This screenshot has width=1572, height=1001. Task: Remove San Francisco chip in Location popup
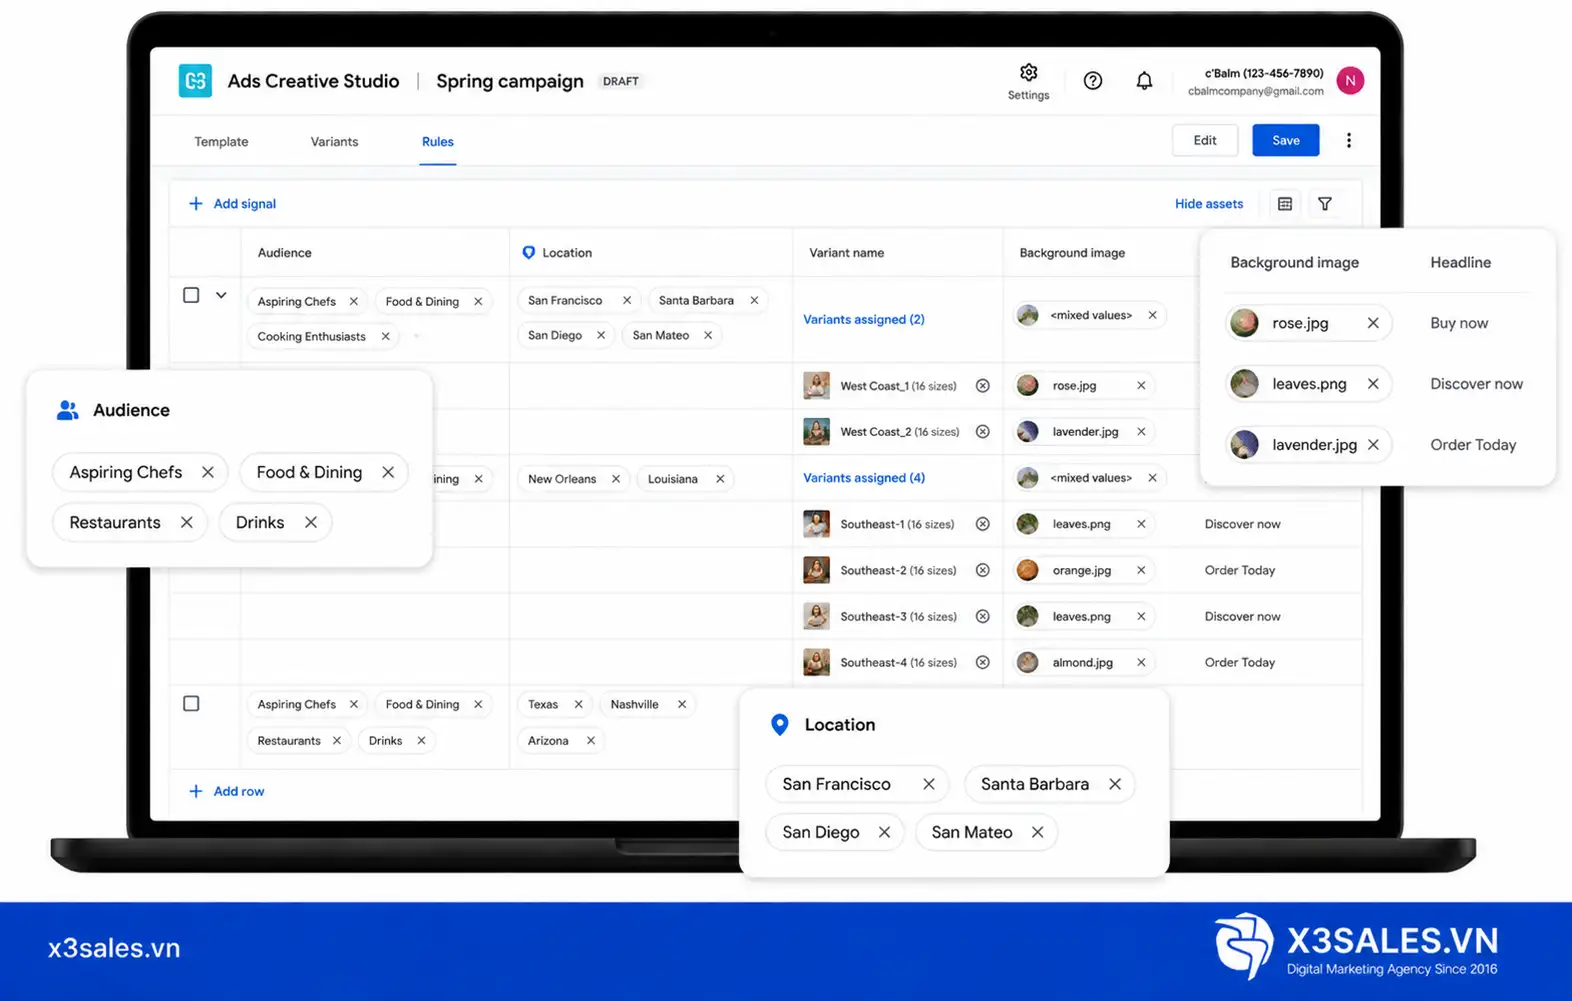coord(929,784)
